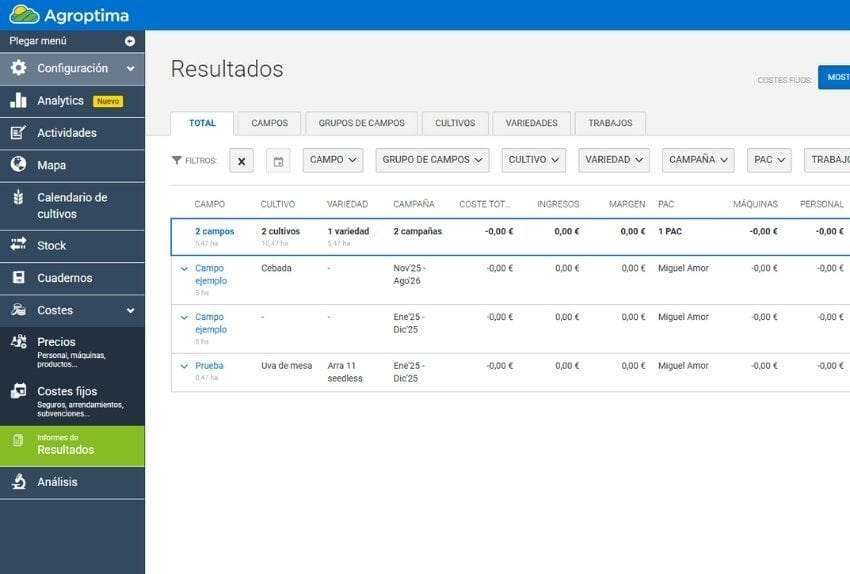850x574 pixels.
Task: Open Stock in the sidebar
Action: click(72, 246)
